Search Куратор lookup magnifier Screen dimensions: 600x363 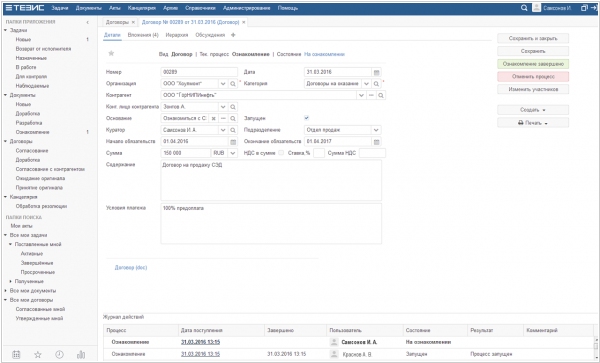click(233, 130)
